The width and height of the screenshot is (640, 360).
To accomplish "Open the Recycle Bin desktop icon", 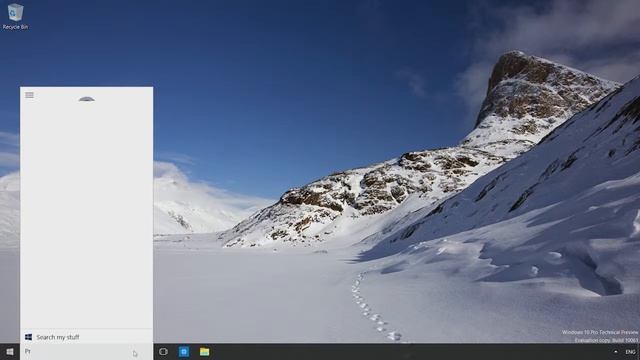I will (15, 16).
